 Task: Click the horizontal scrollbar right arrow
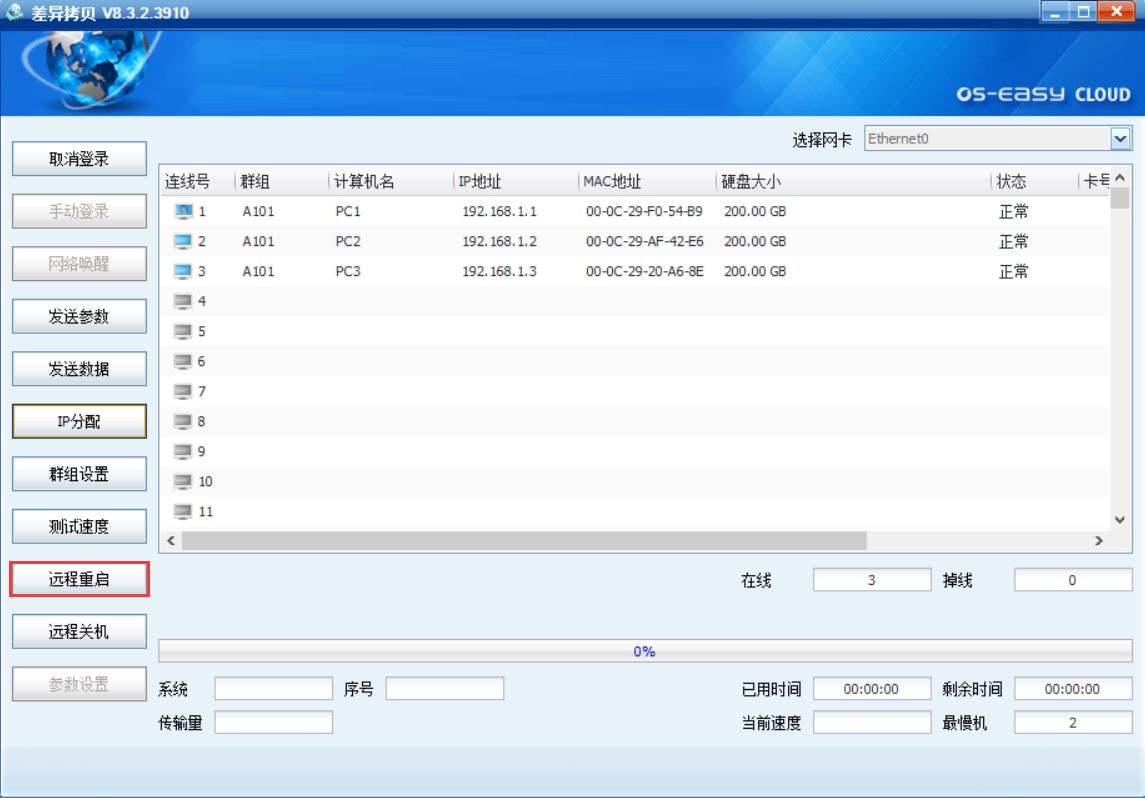(x=1098, y=541)
